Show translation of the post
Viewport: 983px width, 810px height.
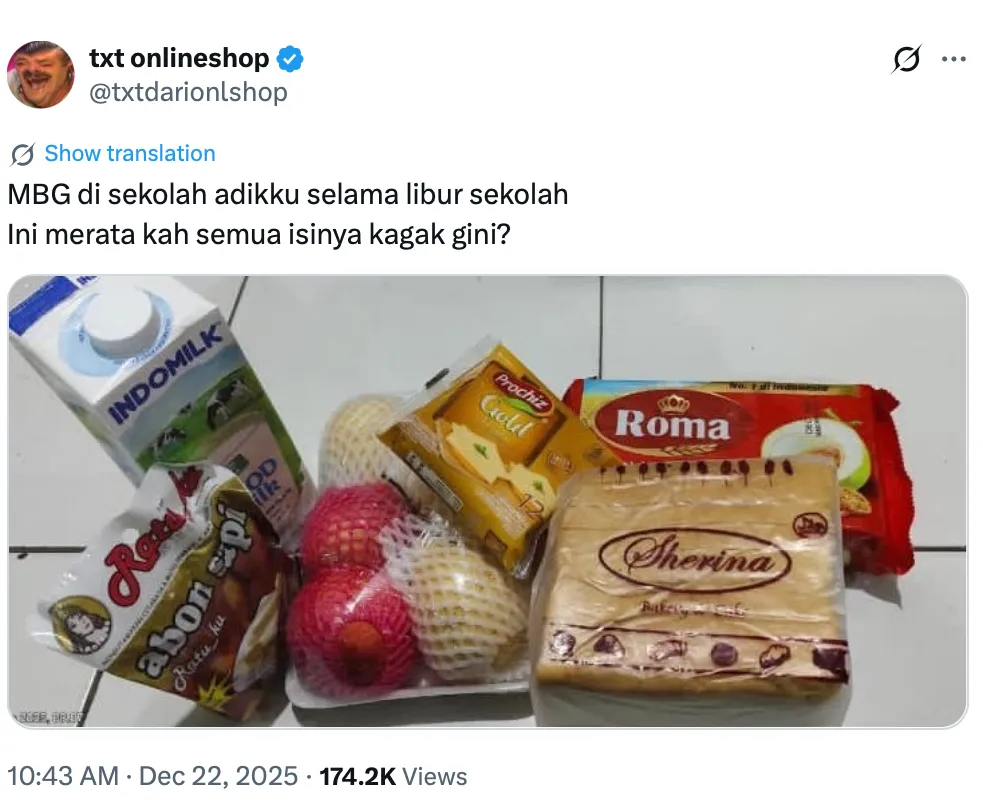click(x=130, y=154)
